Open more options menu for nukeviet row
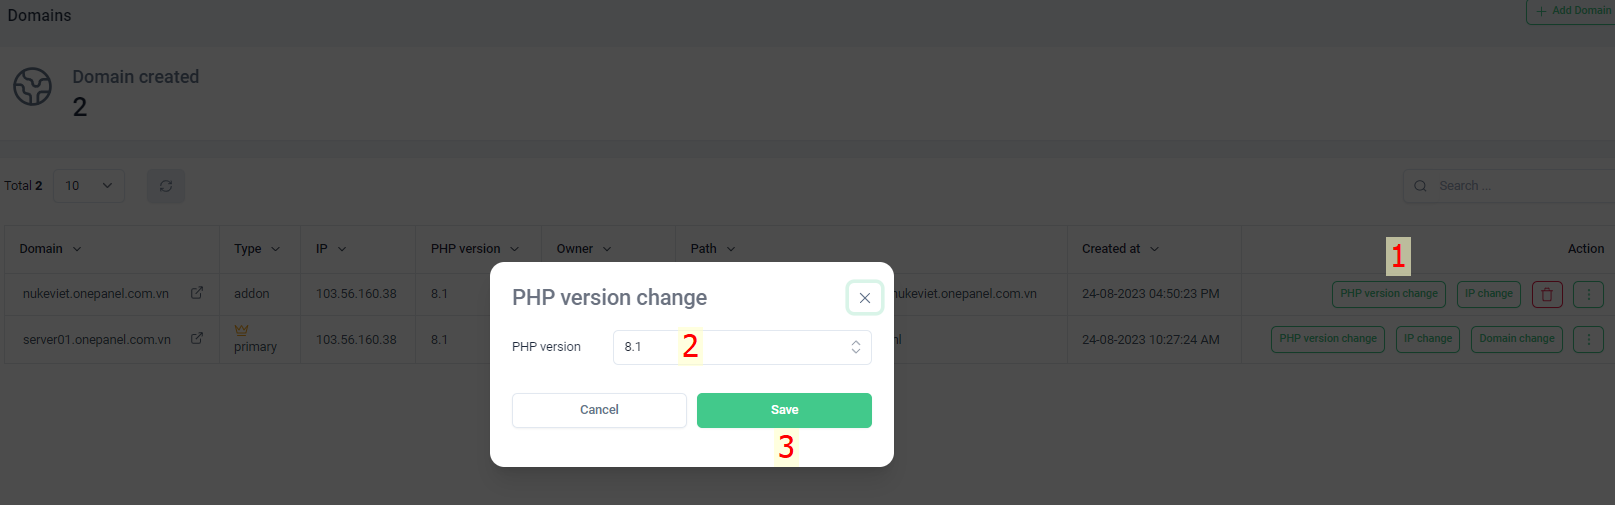The image size is (1615, 505). tap(1588, 294)
